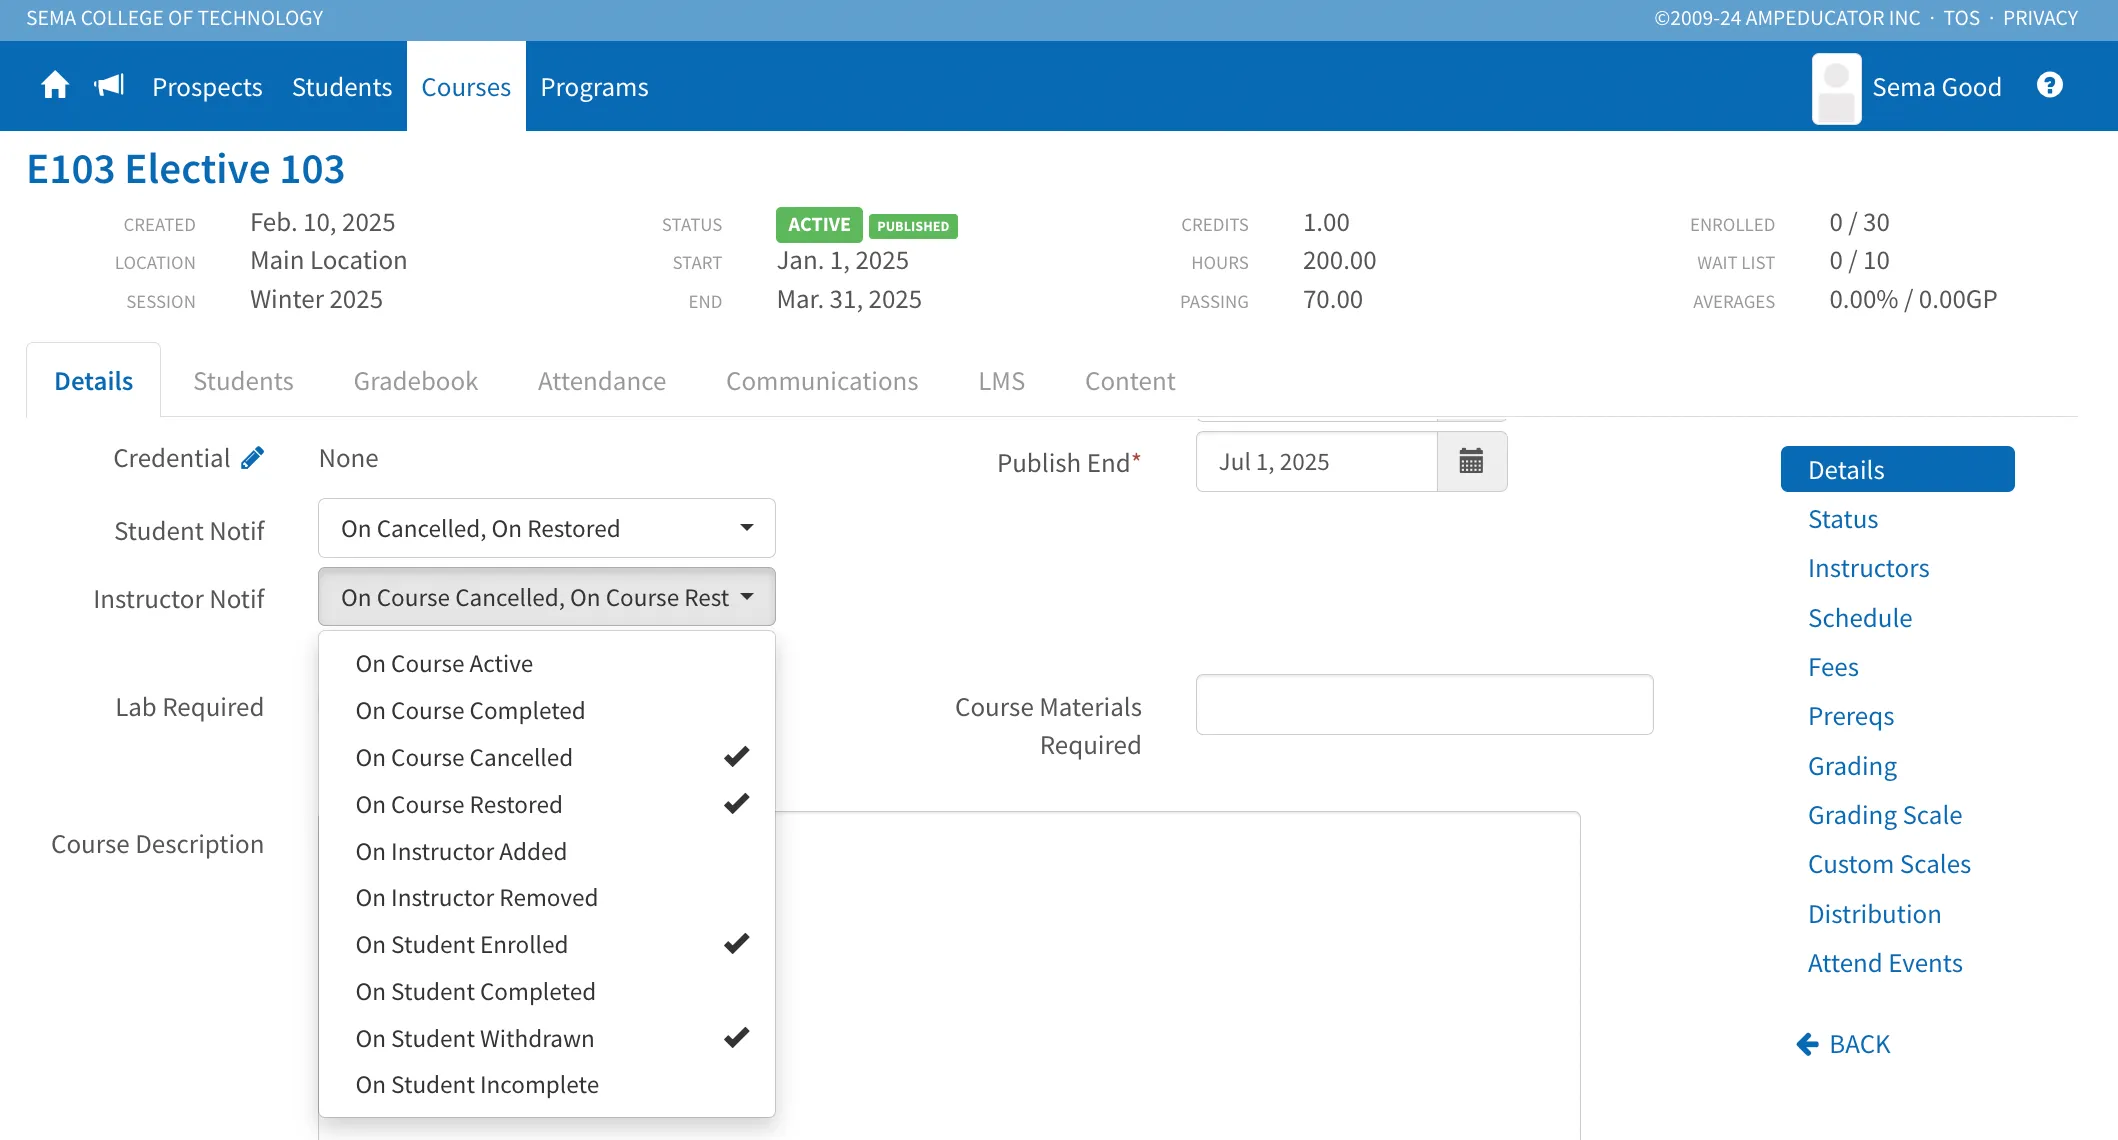
Task: Uncheck On Student Withdrawn option
Action: [x=546, y=1039]
